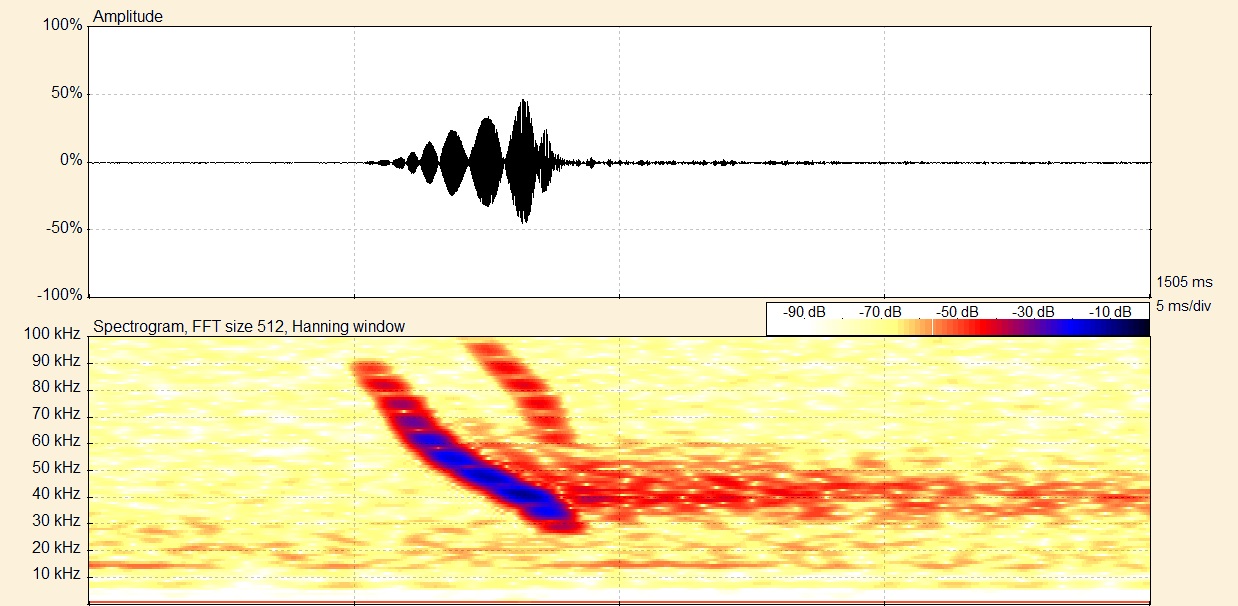Viewport: 1238px width, 606px height.
Task: Click the 50 kHz frequency label
Action: tap(56, 468)
